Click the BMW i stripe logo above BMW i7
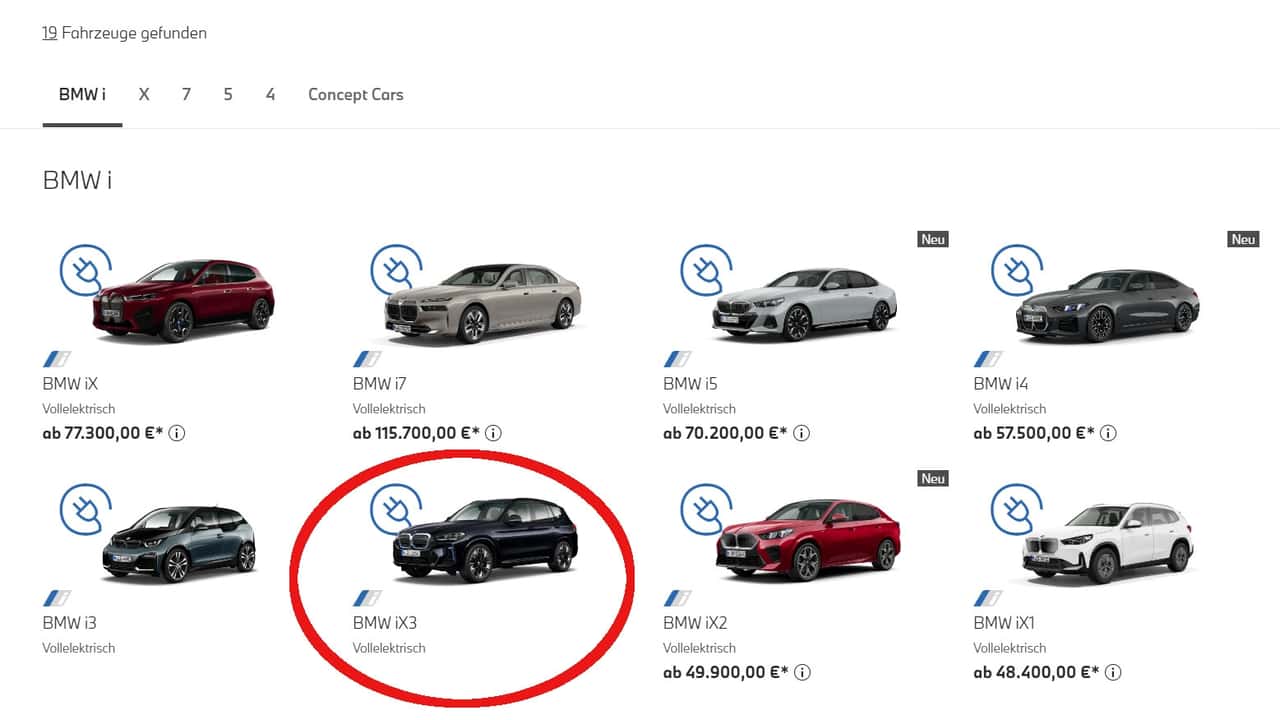 tap(367, 359)
